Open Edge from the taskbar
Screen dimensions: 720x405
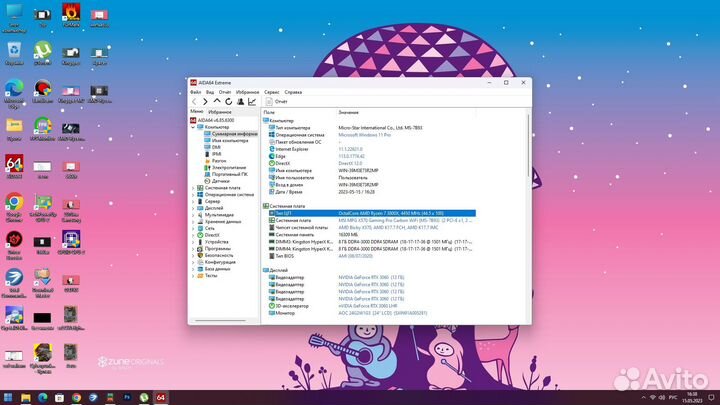[x=43, y=397]
